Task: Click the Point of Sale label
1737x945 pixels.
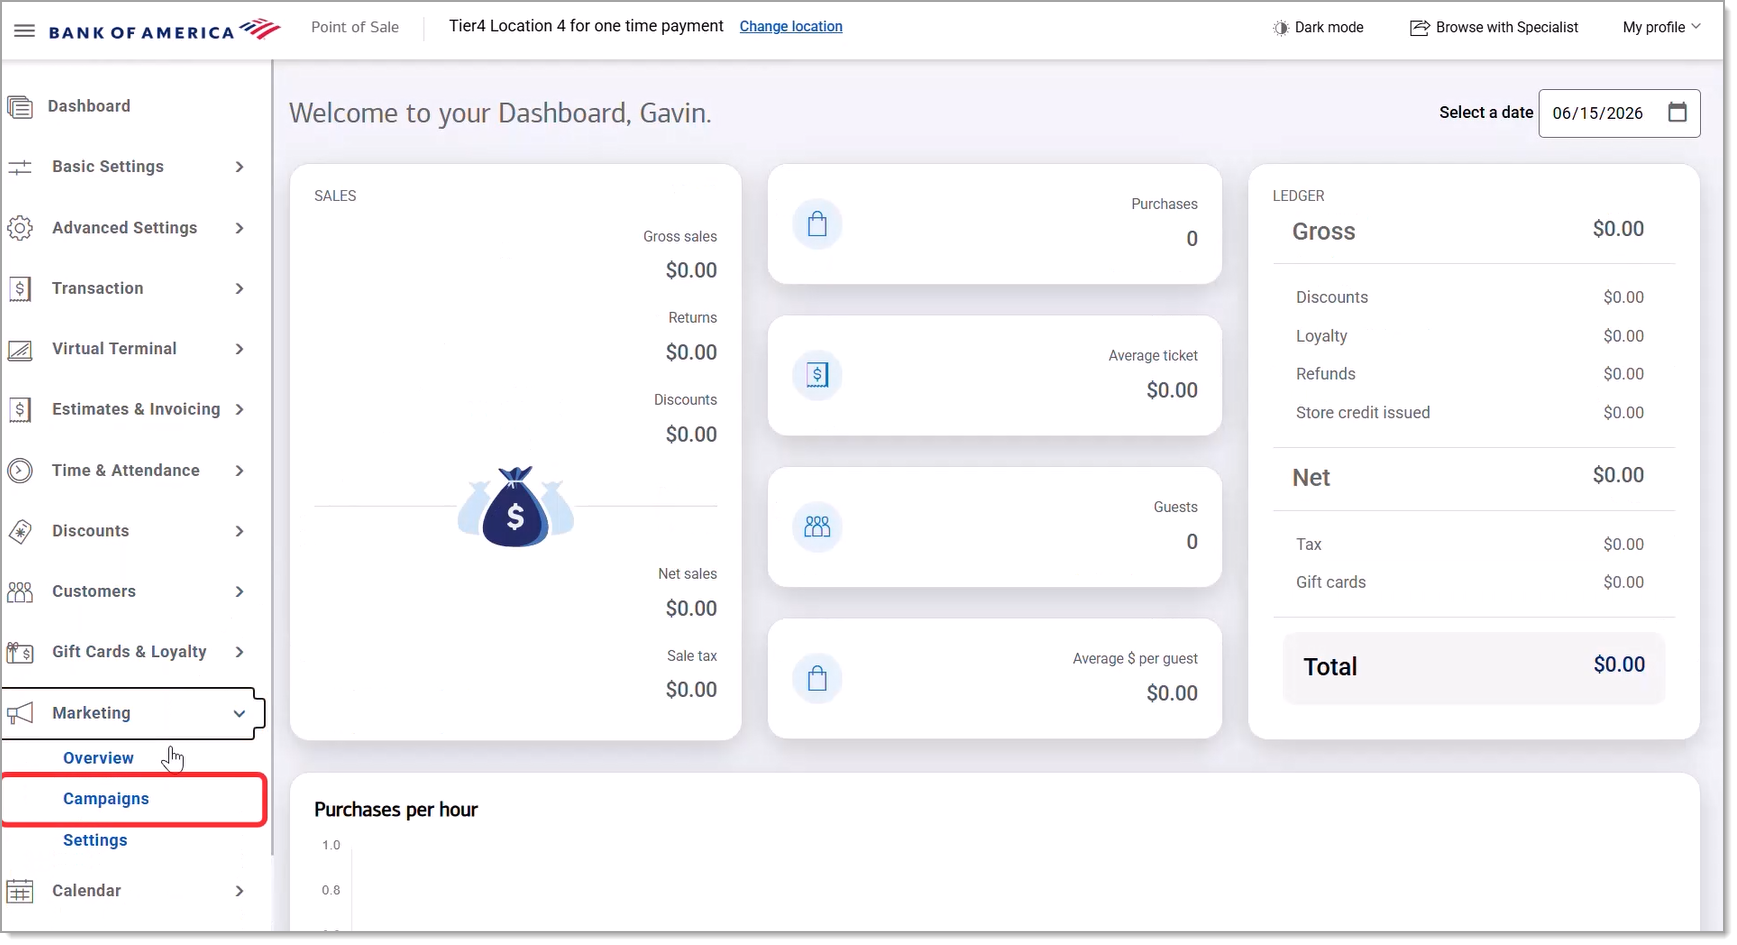Action: click(355, 27)
